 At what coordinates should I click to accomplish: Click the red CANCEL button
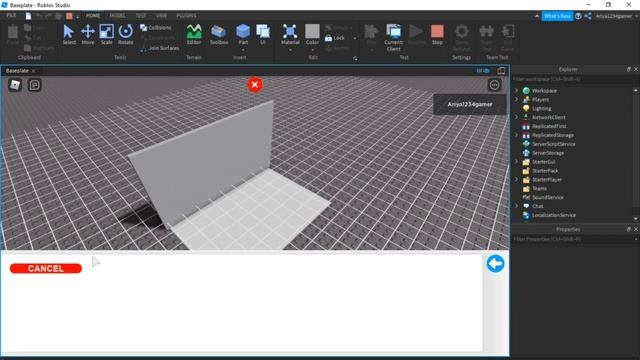point(46,269)
